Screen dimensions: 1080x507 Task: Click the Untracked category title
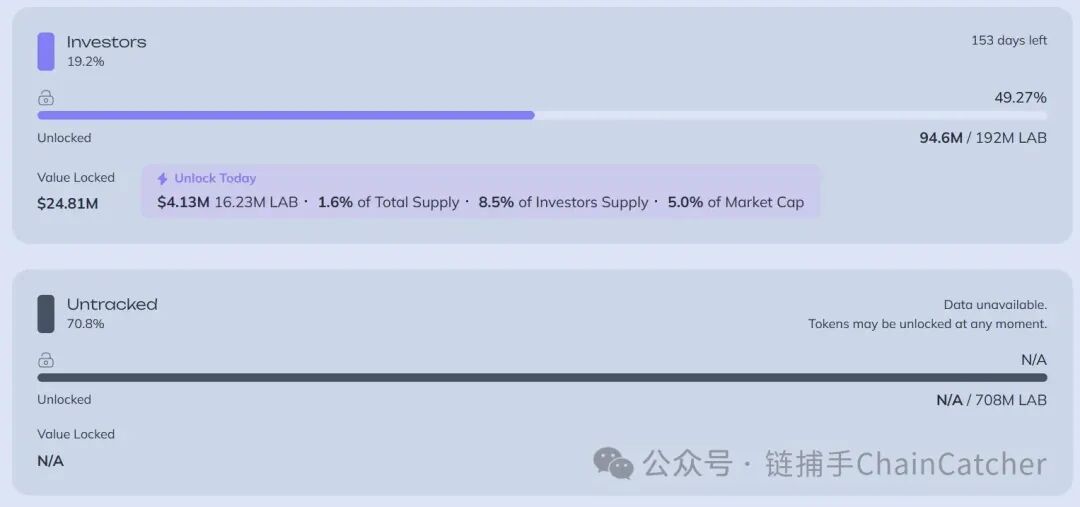pos(112,304)
